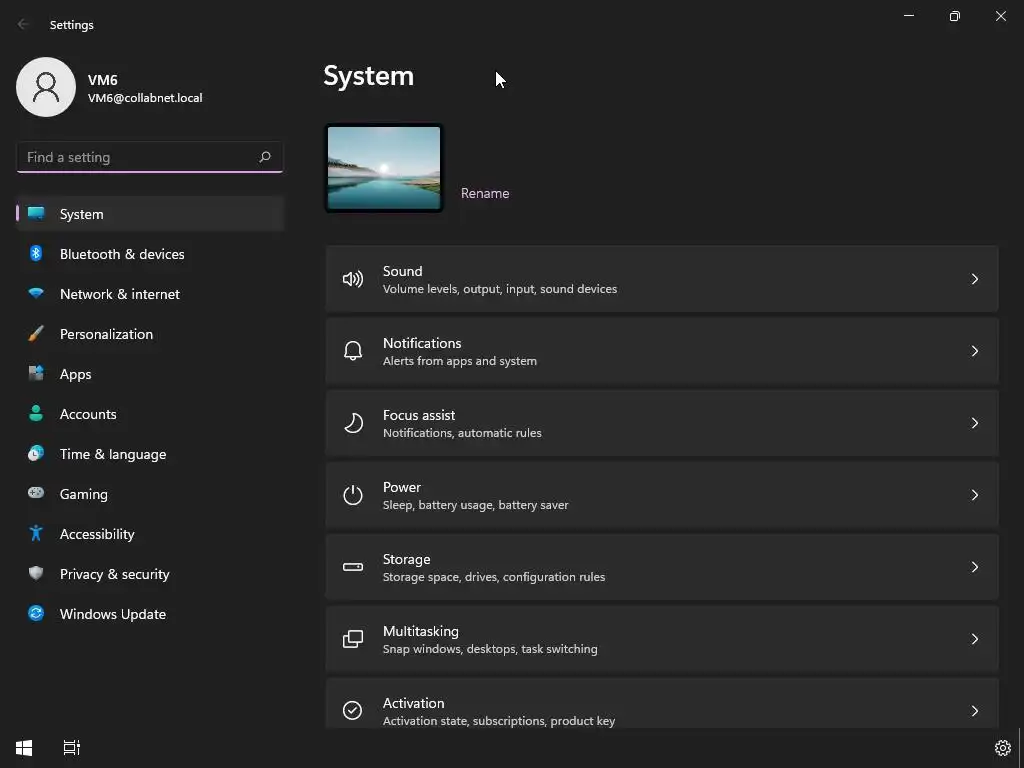Open the Multitasking chevron arrow
The height and width of the screenshot is (768, 1024).
point(975,639)
